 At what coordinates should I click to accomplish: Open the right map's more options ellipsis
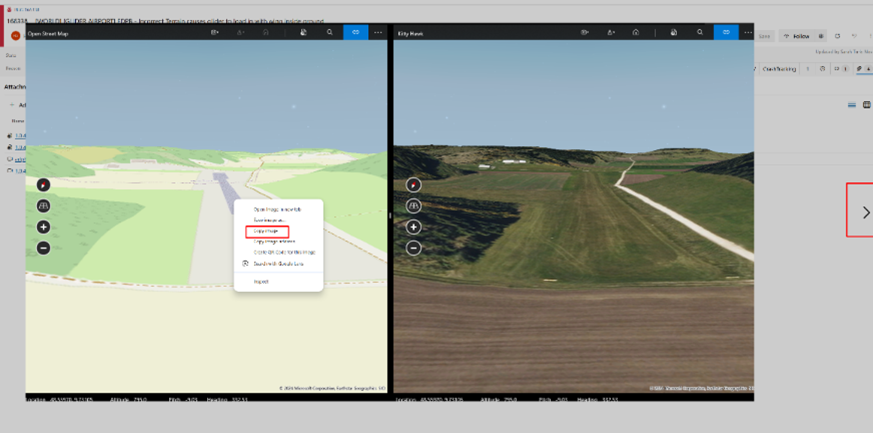[x=747, y=33]
